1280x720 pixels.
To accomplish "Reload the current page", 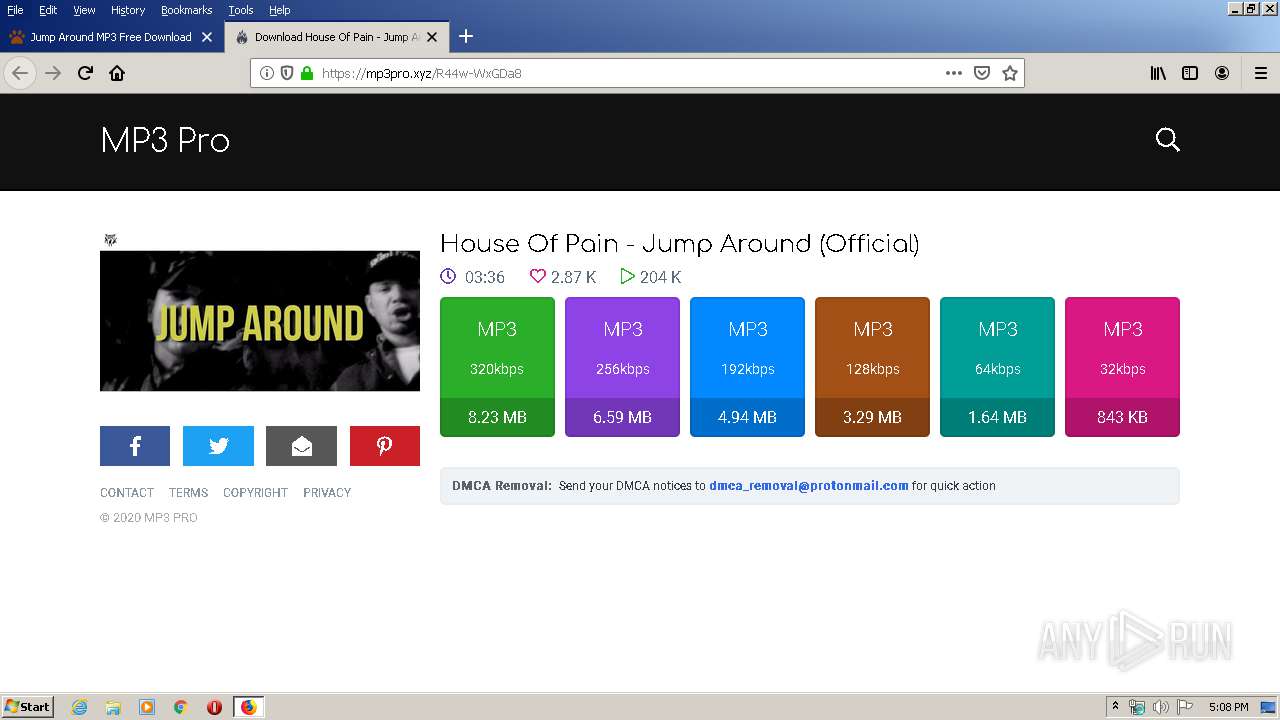I will [x=85, y=73].
